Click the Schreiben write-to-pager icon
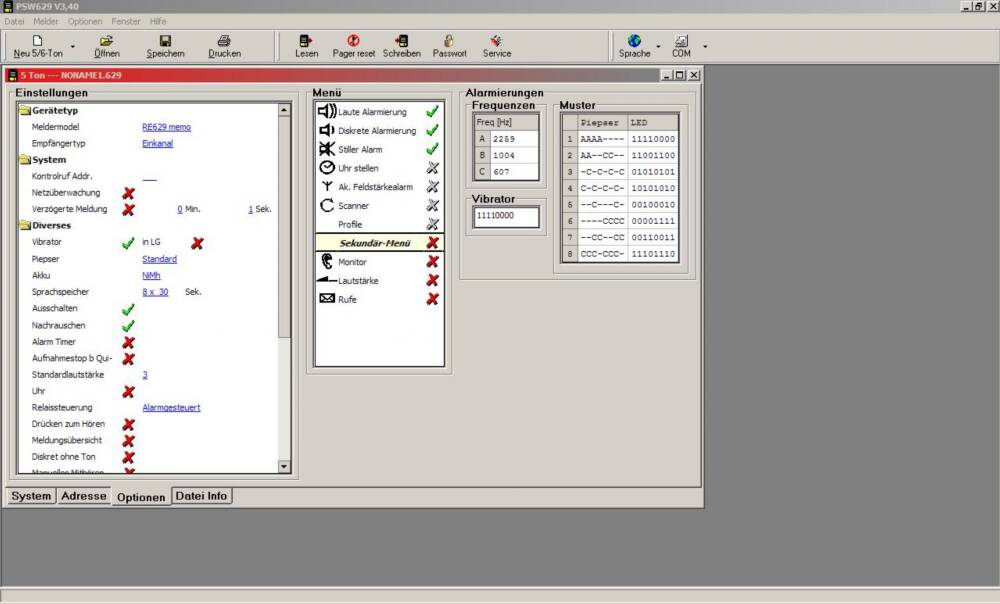 (402, 41)
